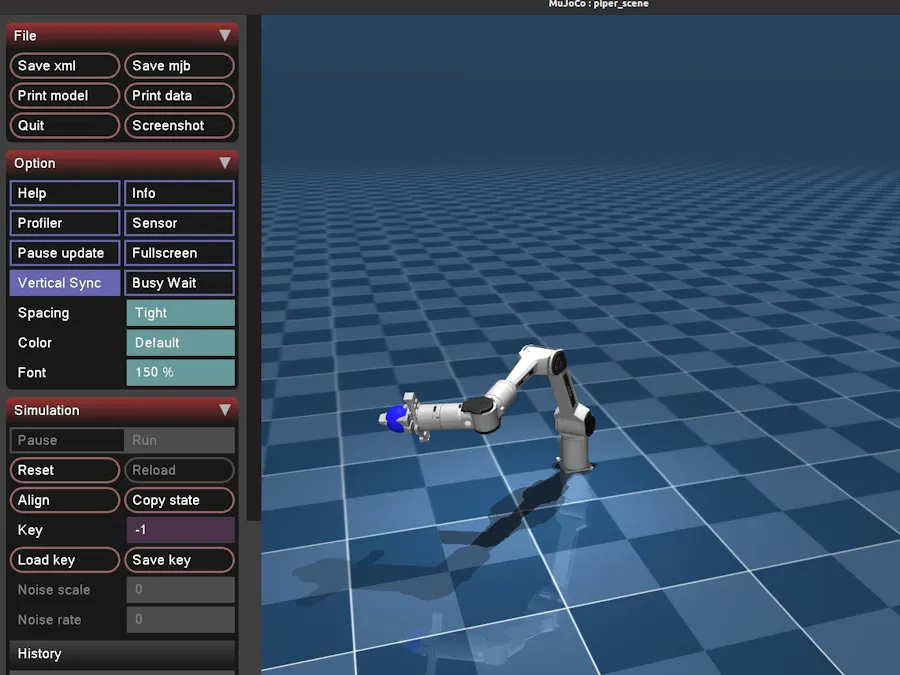
Task: Save the current keyframe
Action: coord(179,560)
